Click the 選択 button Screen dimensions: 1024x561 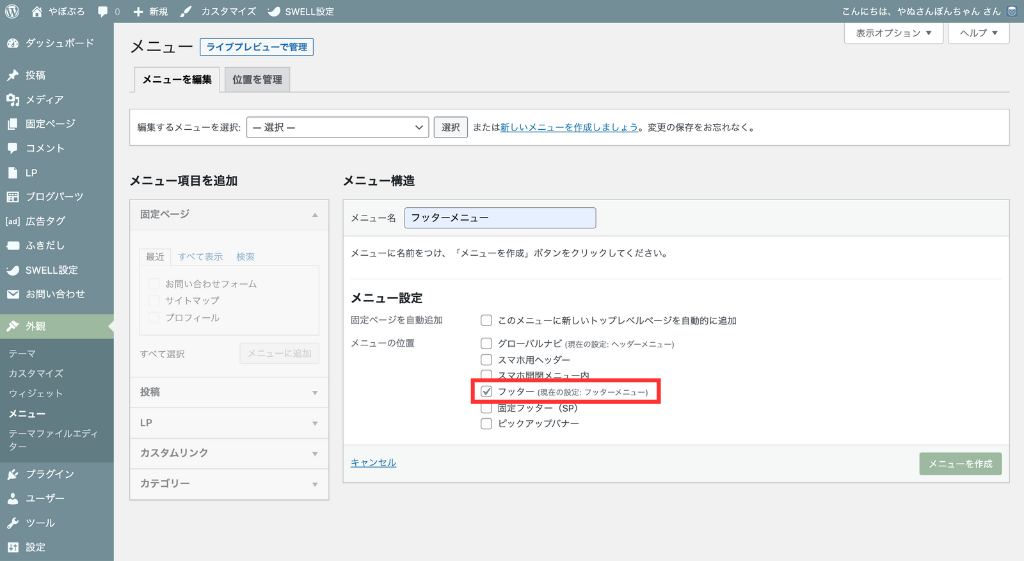coord(451,127)
